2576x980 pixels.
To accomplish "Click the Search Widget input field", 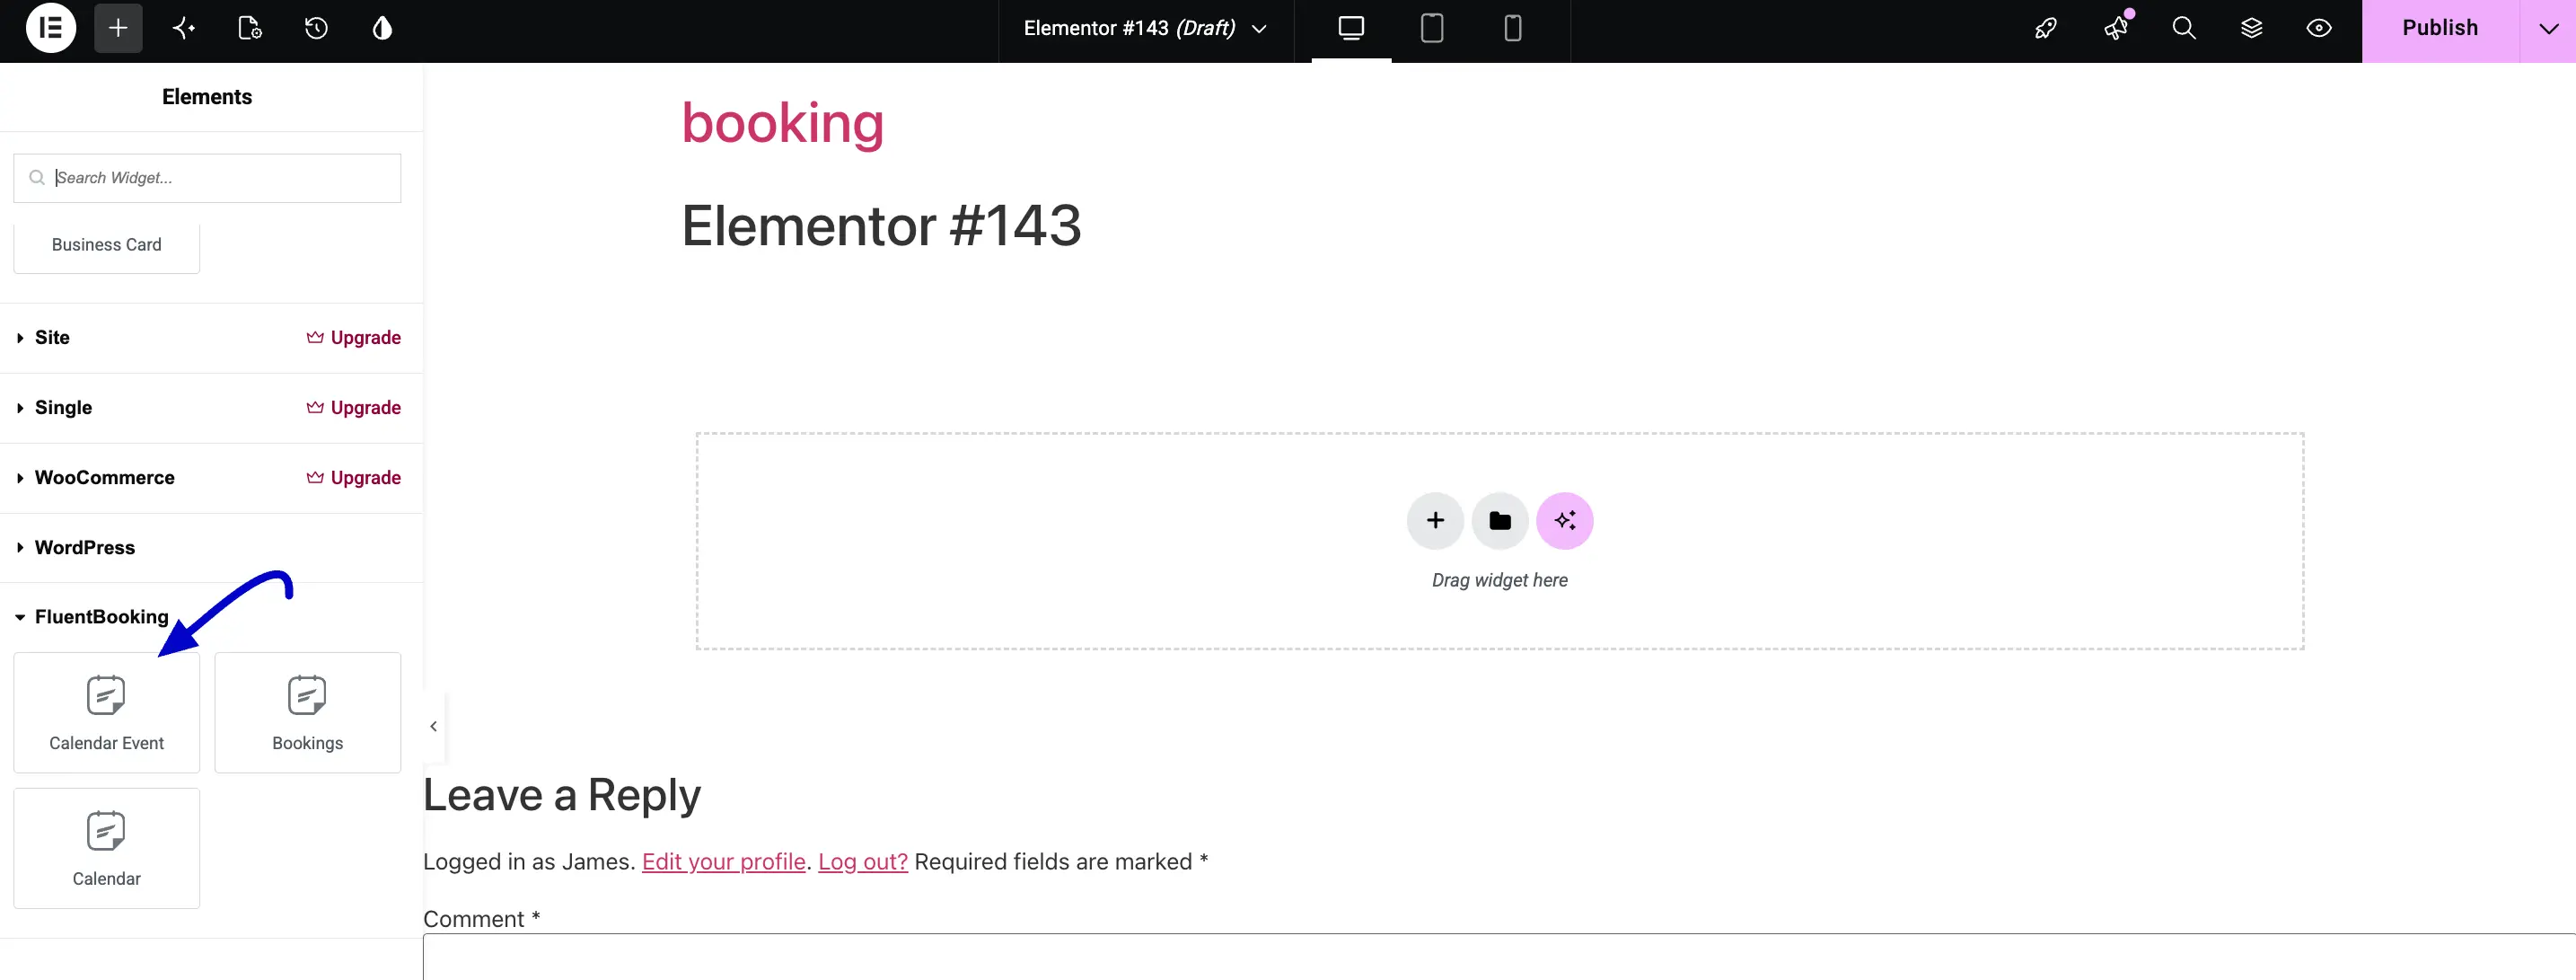I will pyautogui.click(x=207, y=178).
